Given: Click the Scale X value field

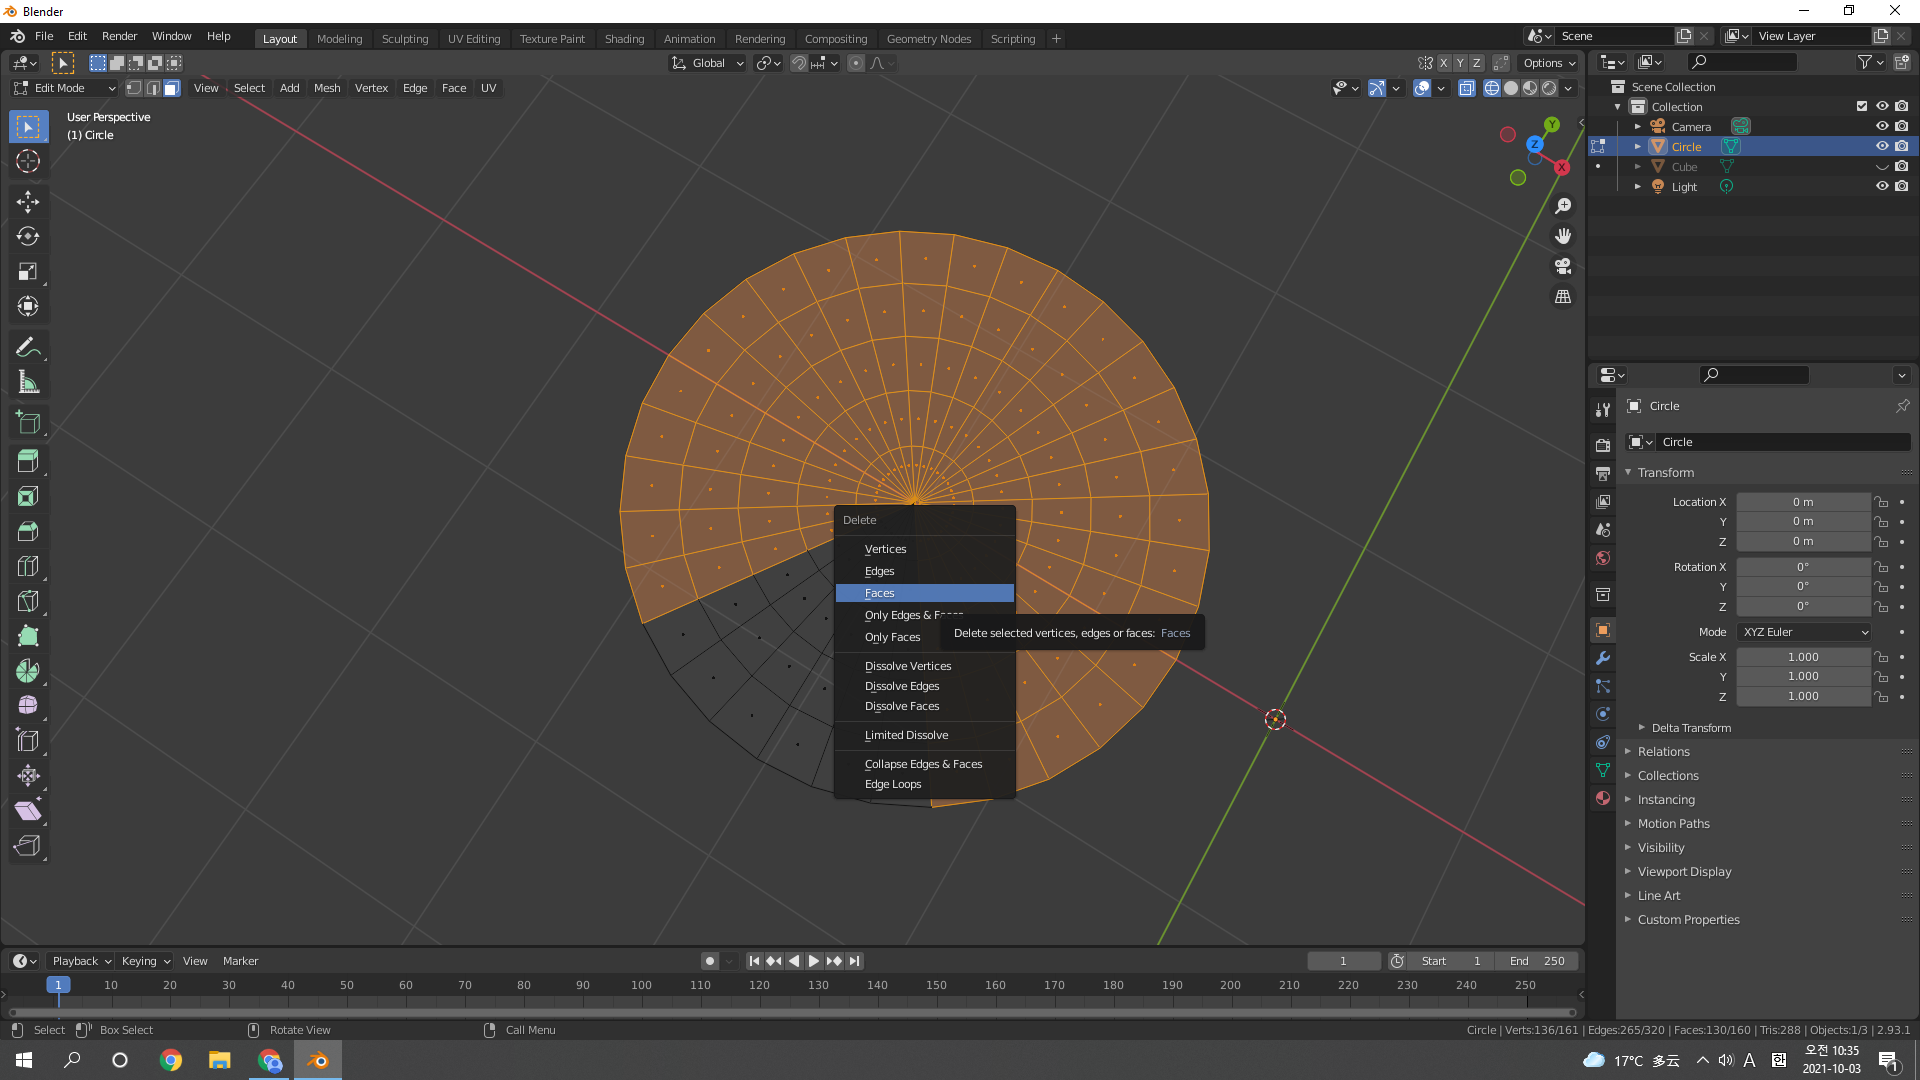Looking at the screenshot, I should coord(1803,657).
